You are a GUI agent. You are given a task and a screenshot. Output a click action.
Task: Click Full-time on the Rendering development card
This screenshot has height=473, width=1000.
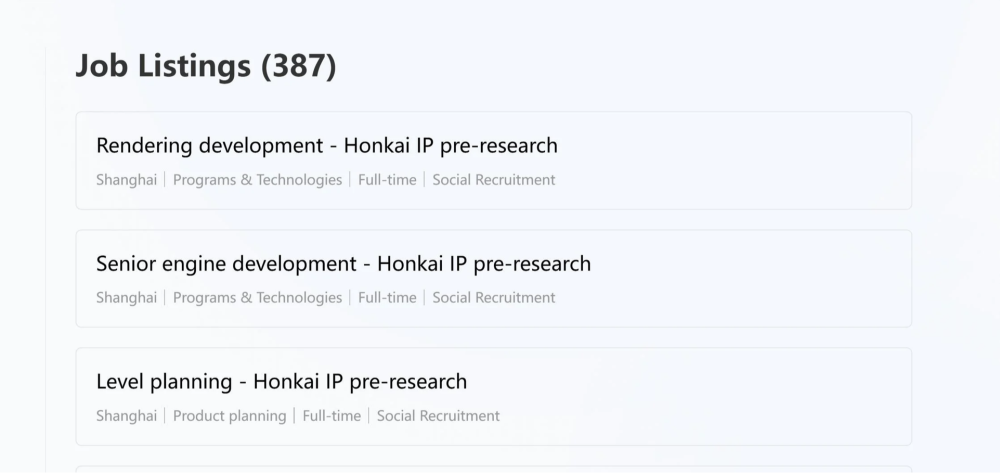[x=387, y=180]
